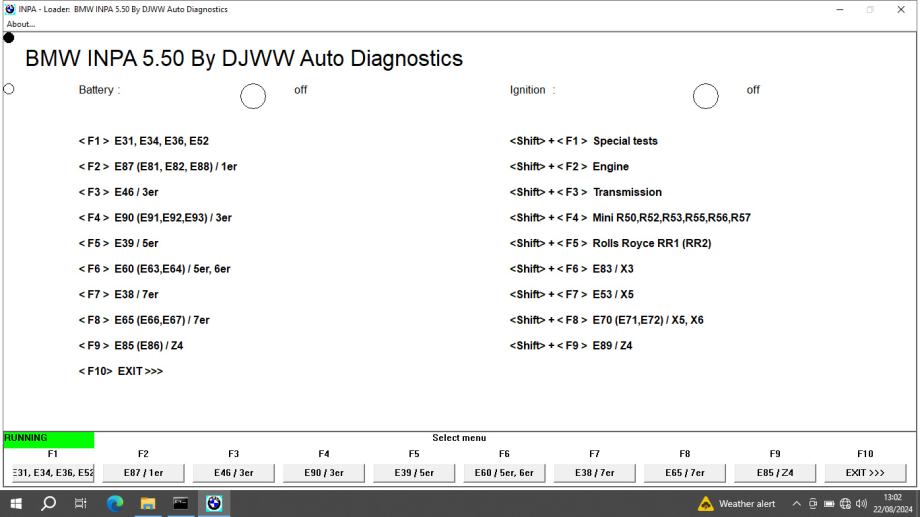This screenshot has width=920, height=517.
Task: Click the green RUNNING status label
Action: [x=49, y=438]
